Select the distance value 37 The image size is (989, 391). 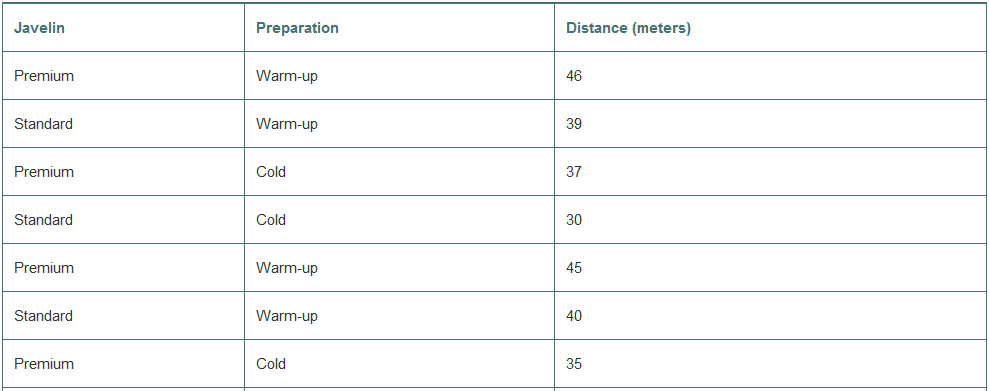pos(574,172)
